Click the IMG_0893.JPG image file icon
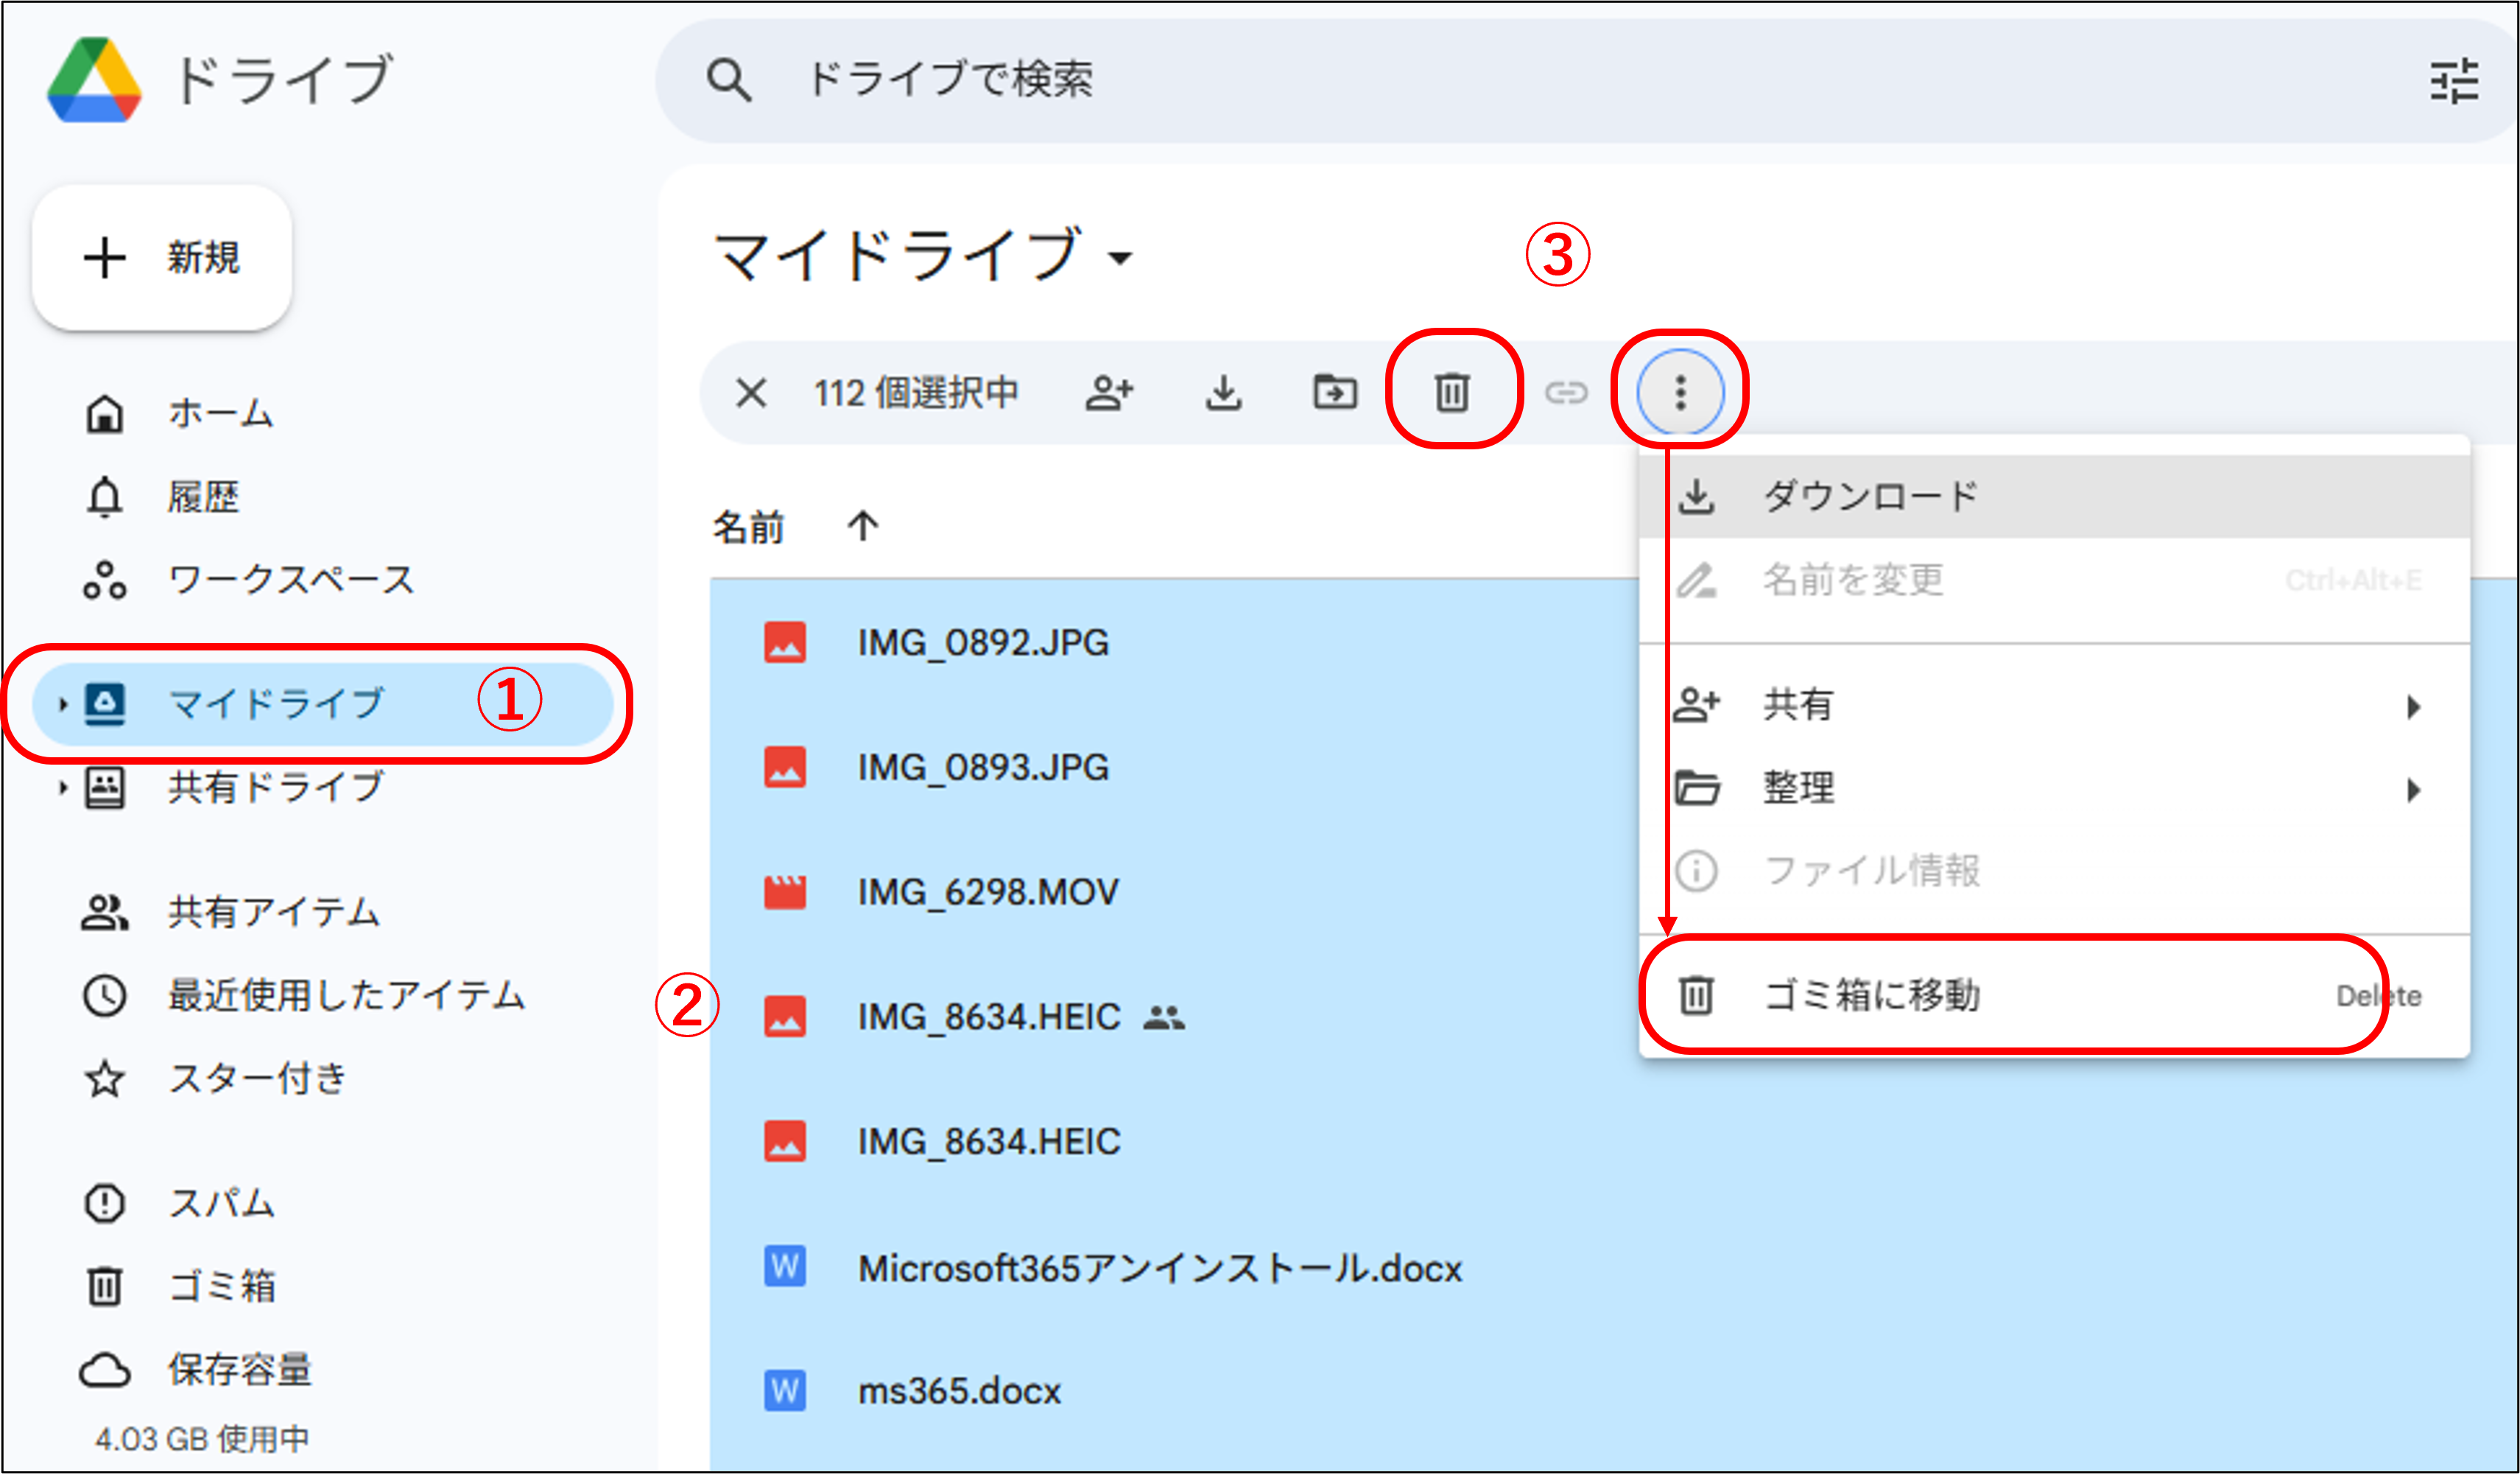This screenshot has width=2520, height=1474. [785, 768]
